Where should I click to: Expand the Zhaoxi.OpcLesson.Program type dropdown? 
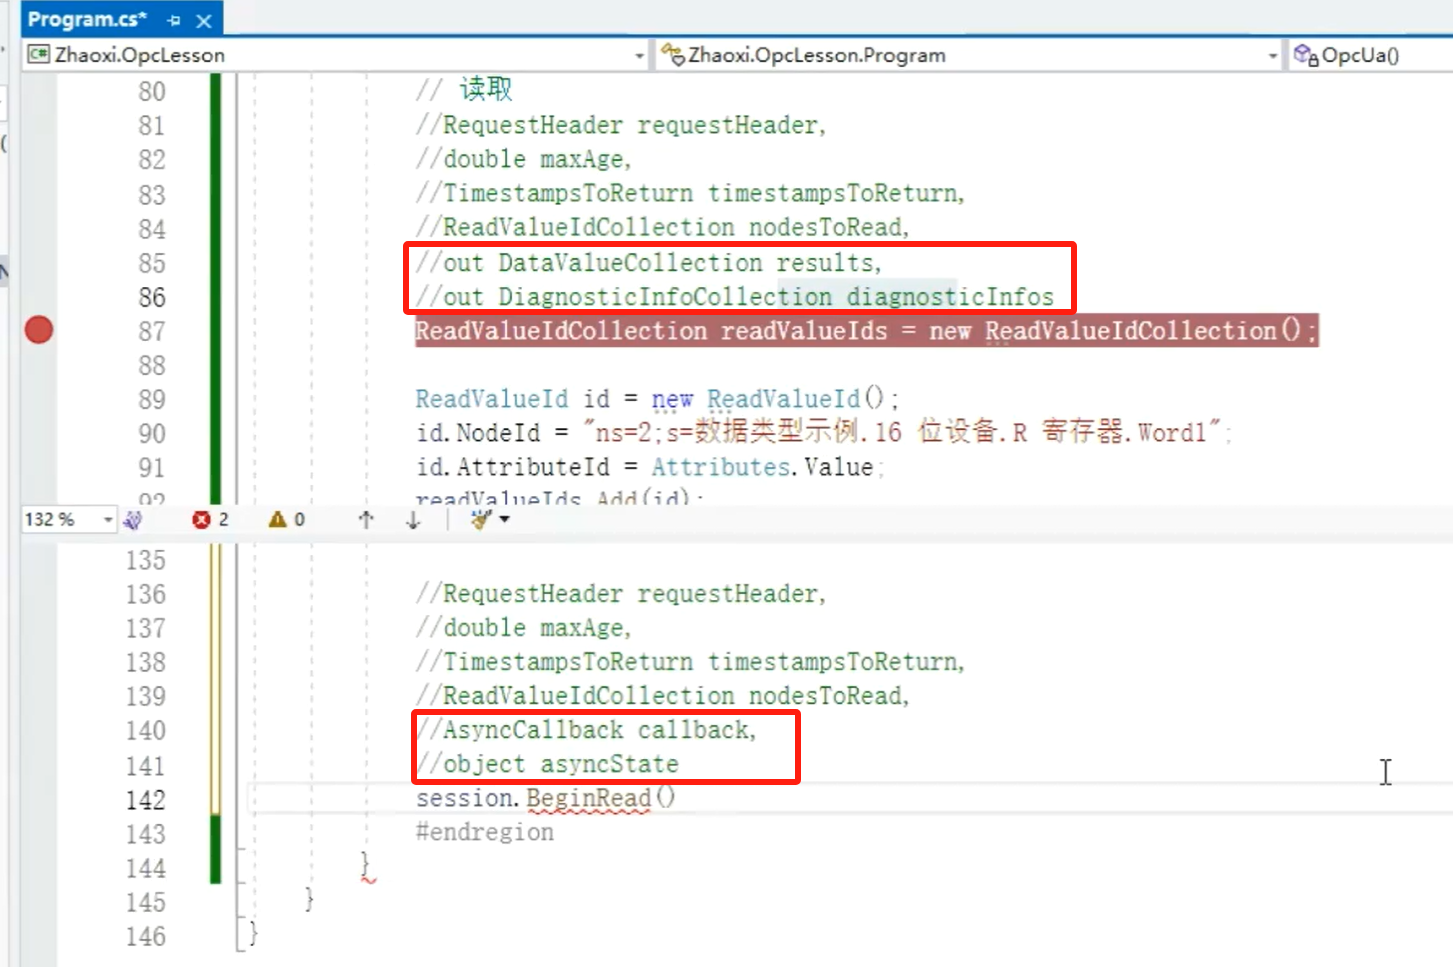(x=1272, y=56)
